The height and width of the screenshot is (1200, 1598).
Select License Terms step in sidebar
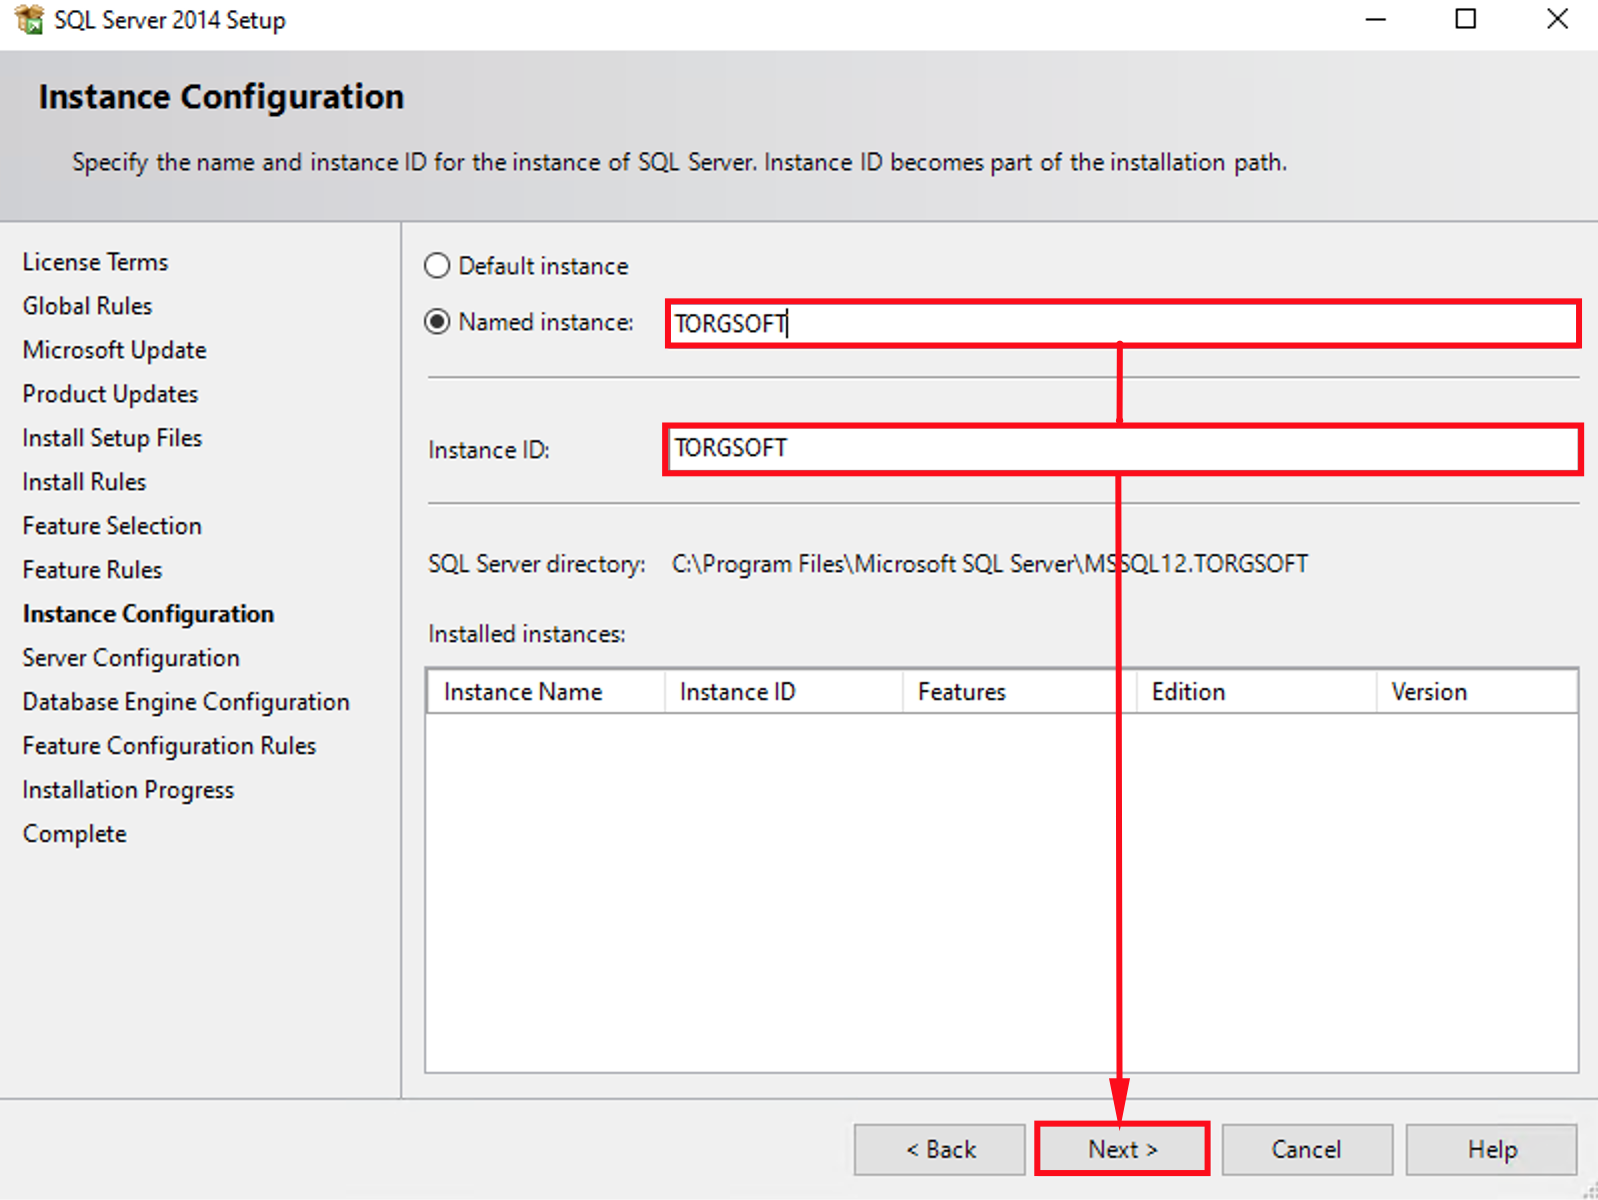click(96, 262)
